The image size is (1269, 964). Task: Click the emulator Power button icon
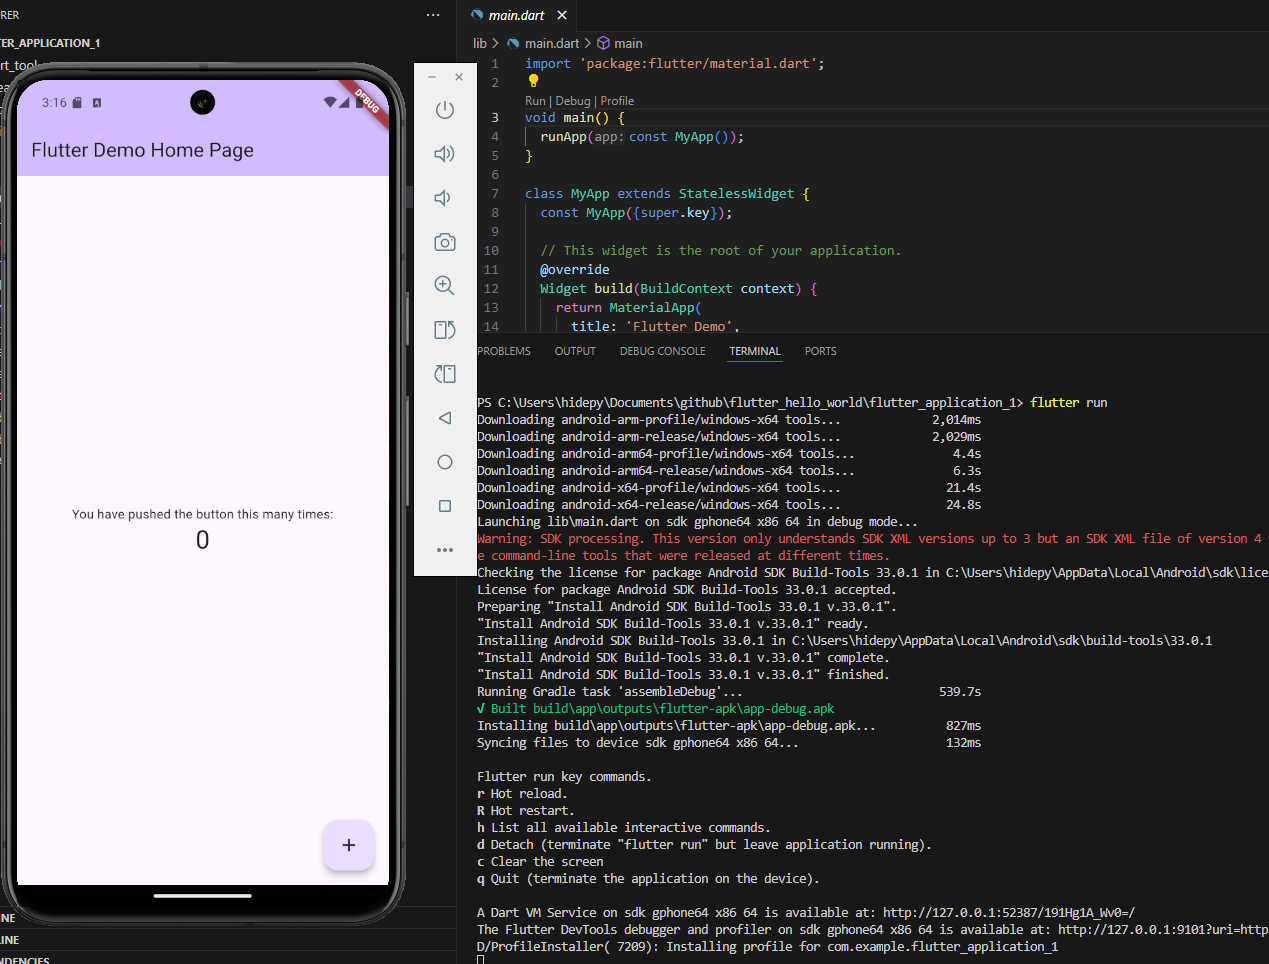(445, 110)
